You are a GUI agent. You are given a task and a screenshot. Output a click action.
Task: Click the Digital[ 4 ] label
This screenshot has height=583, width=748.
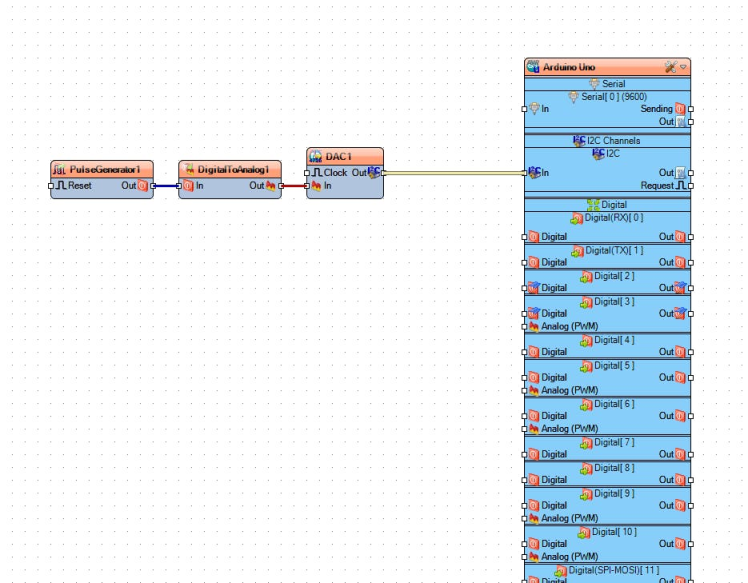pos(614,340)
